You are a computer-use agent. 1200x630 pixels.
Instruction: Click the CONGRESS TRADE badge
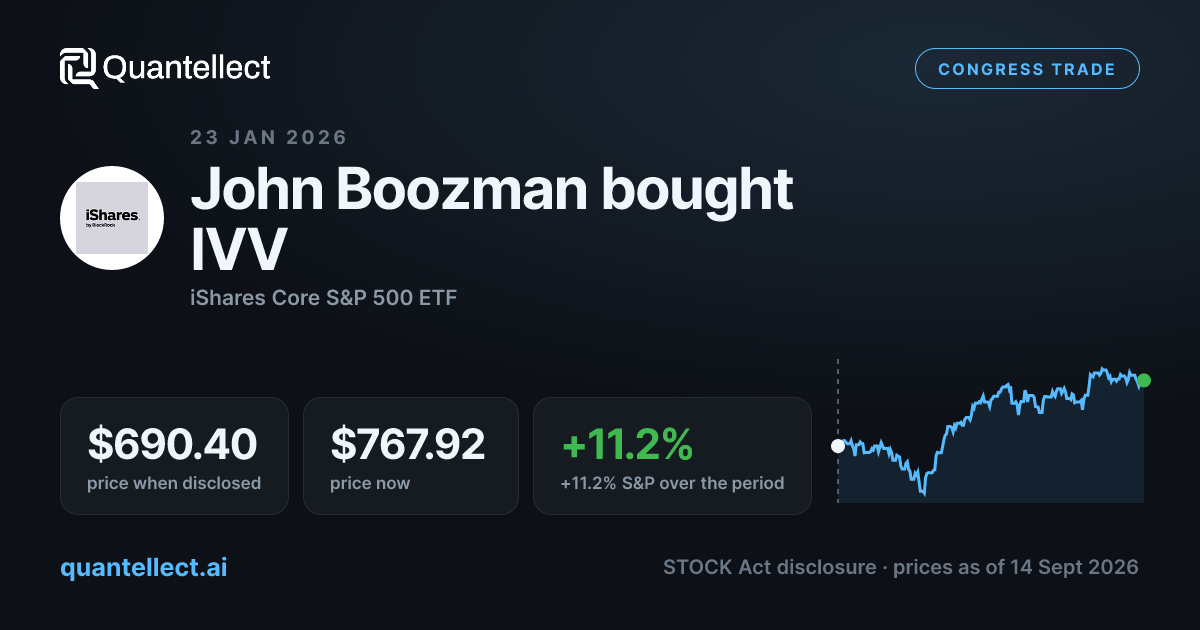pos(1027,69)
